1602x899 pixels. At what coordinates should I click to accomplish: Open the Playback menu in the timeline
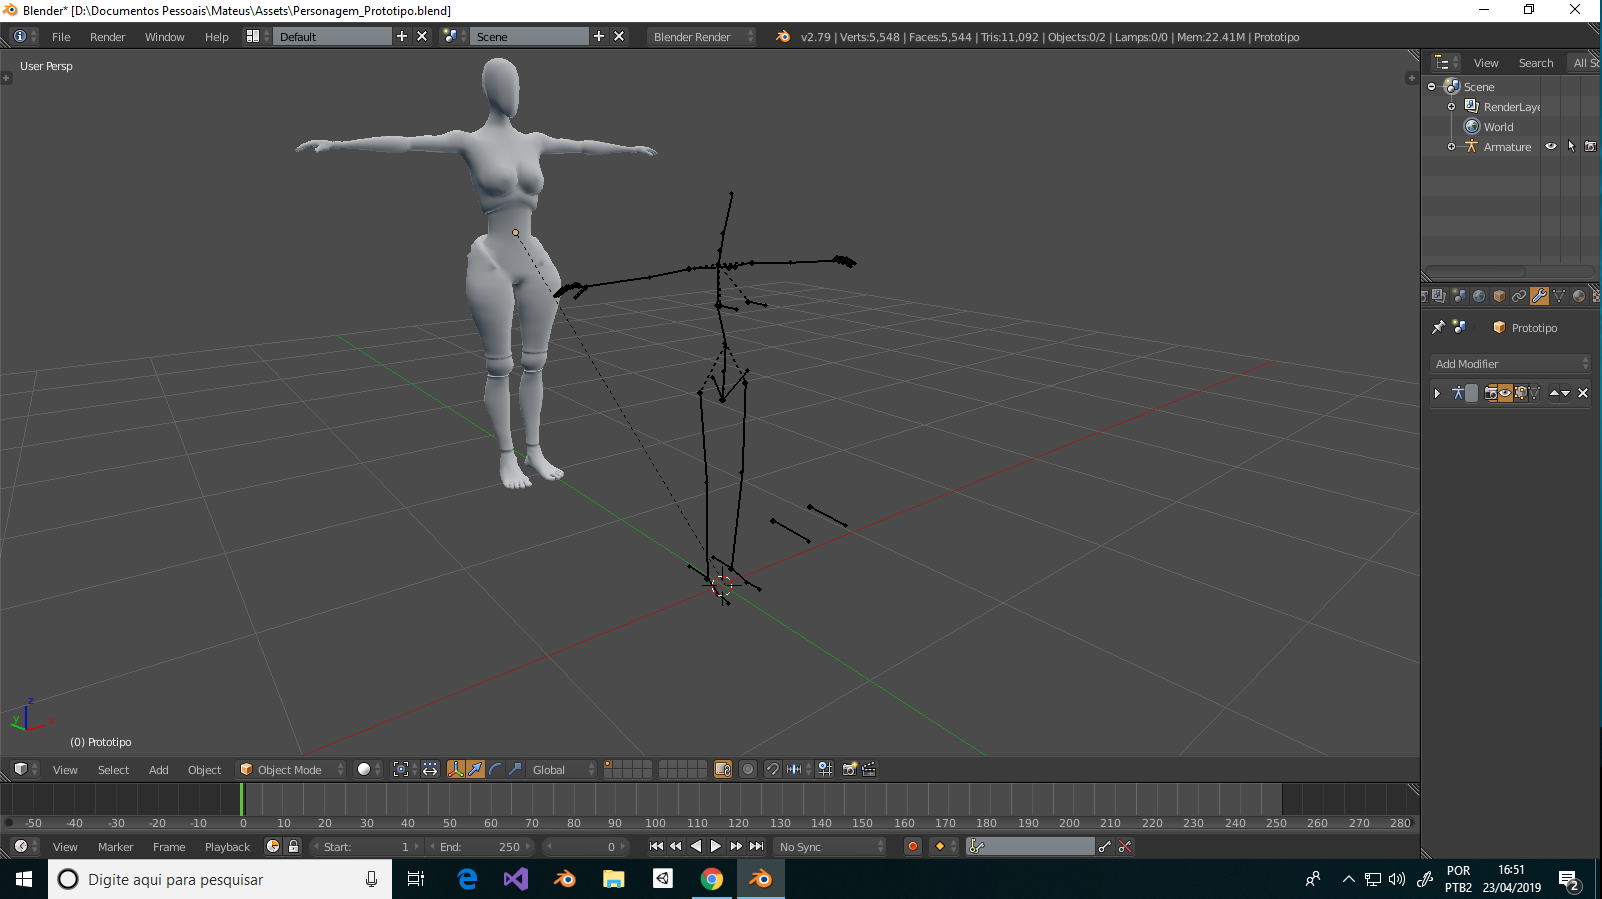point(227,847)
